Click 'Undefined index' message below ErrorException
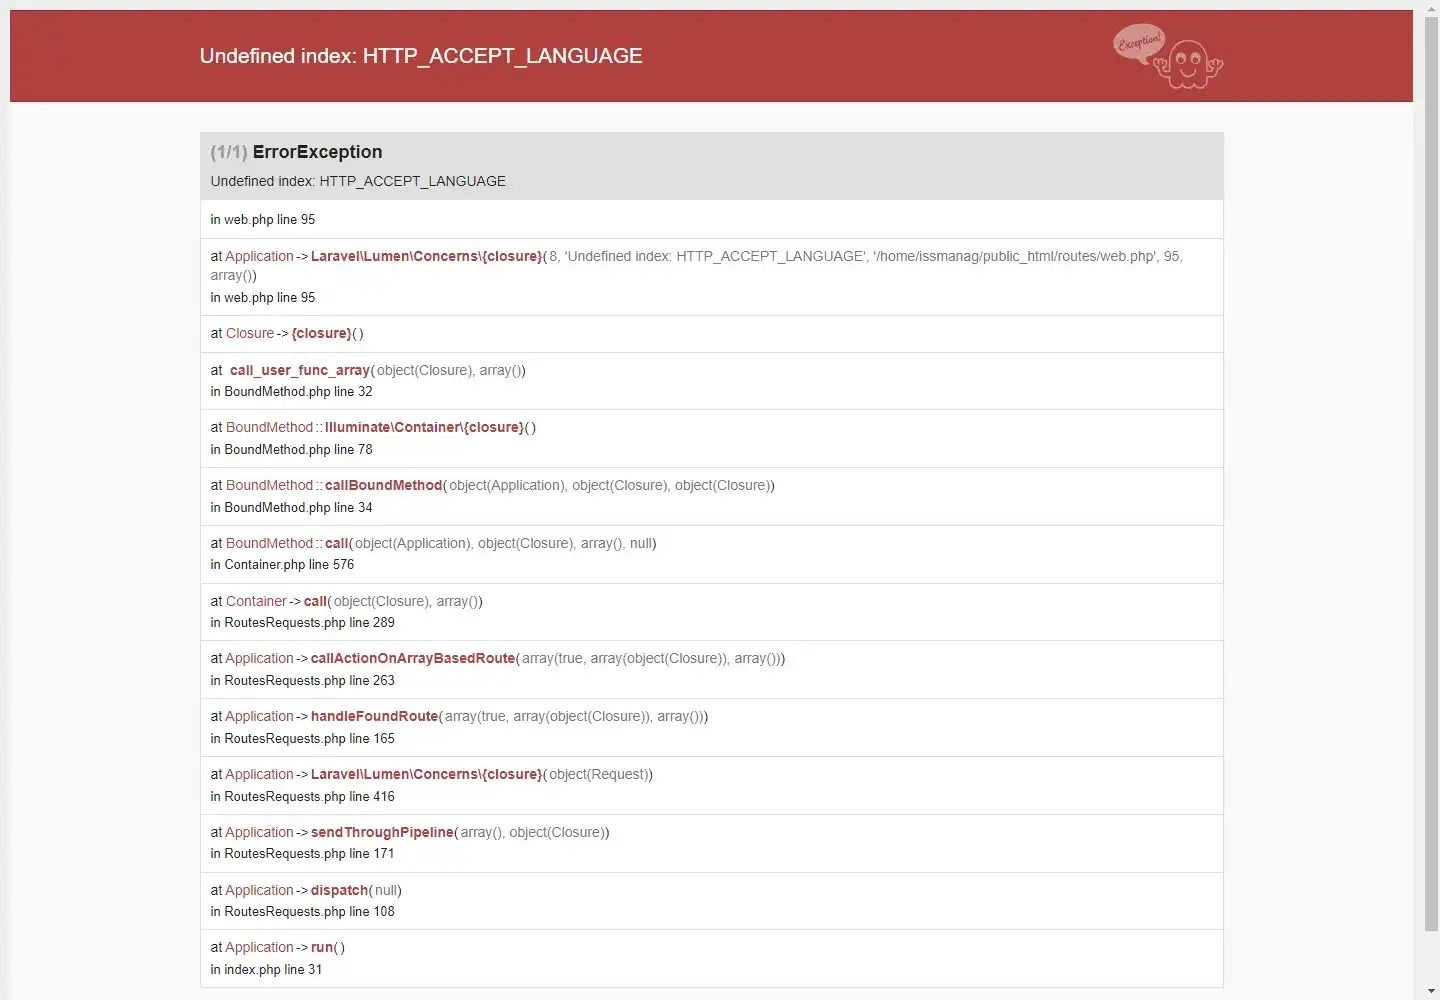 (358, 181)
